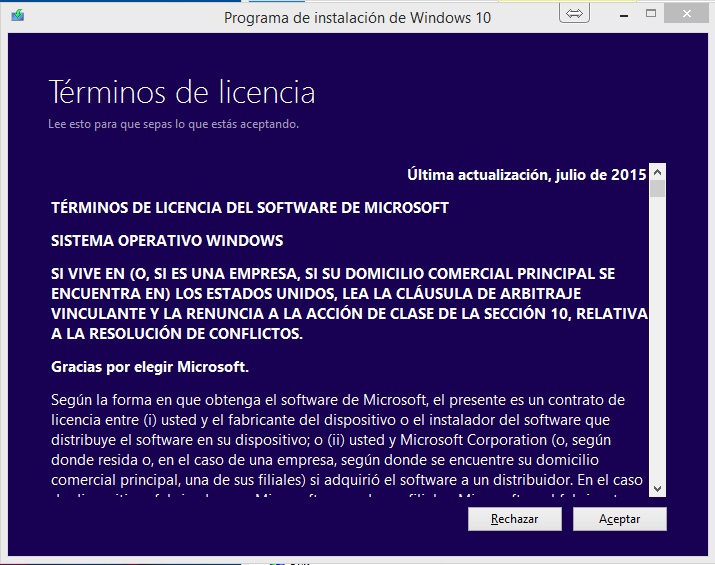Image resolution: width=715 pixels, height=565 pixels.
Task: Click 'SISTEMA OPERATIVO WINDOWS' line
Action: [167, 241]
